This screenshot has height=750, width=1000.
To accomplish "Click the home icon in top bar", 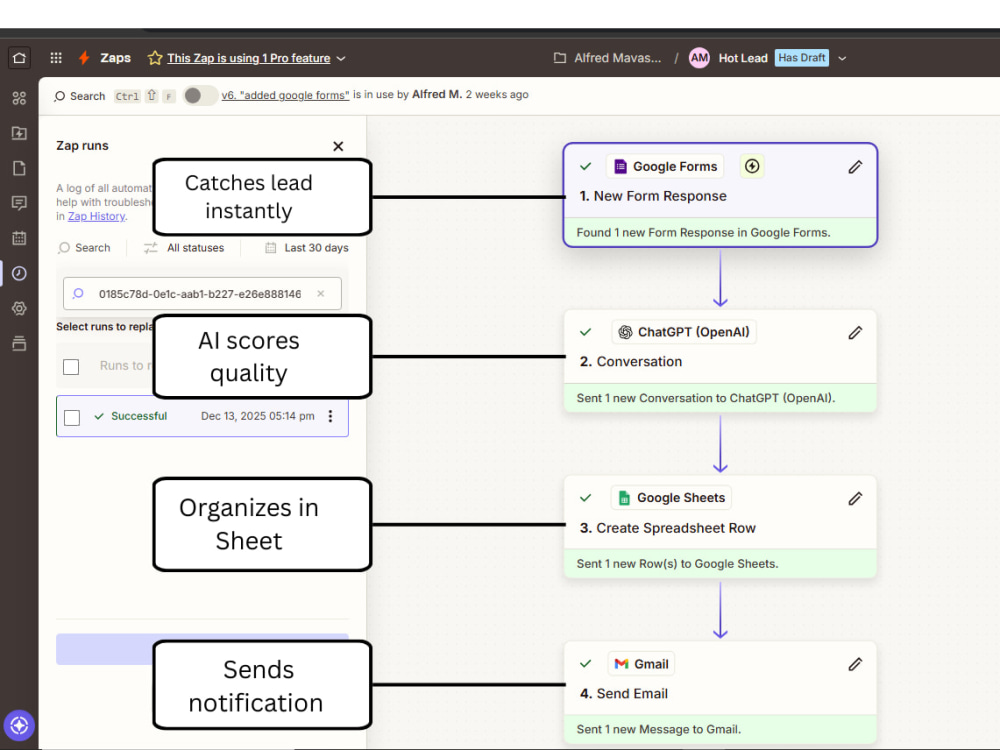I will 19,58.
